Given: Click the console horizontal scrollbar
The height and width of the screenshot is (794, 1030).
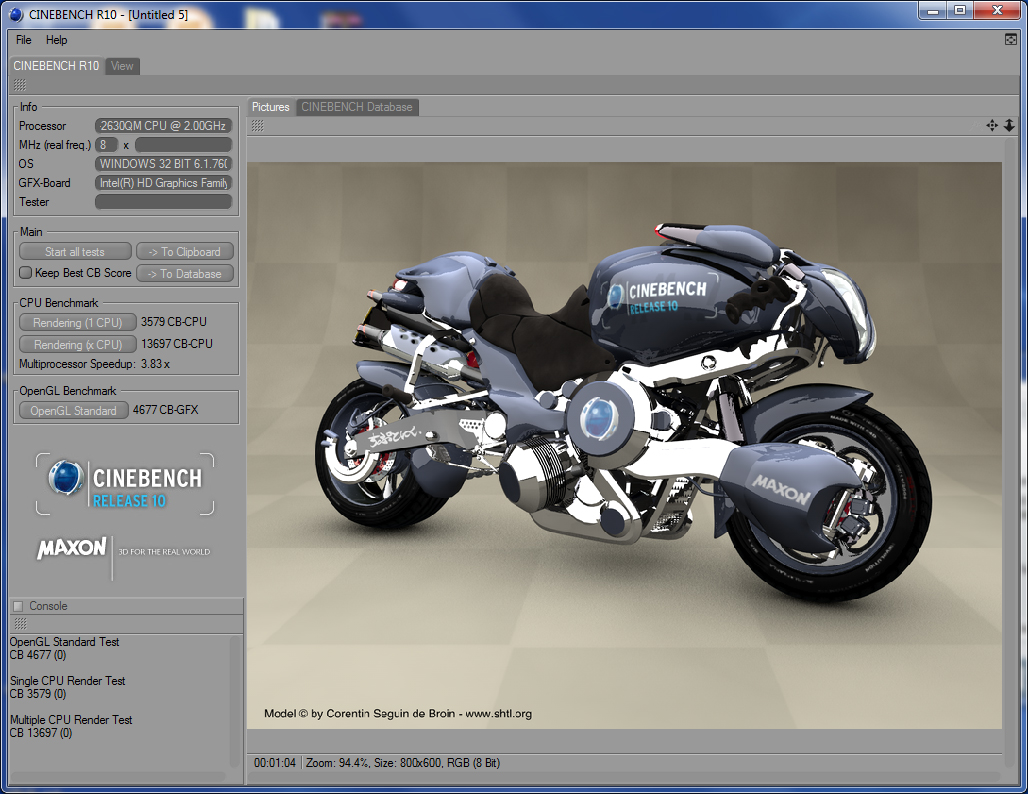Looking at the screenshot, I should pyautogui.click(x=118, y=776).
